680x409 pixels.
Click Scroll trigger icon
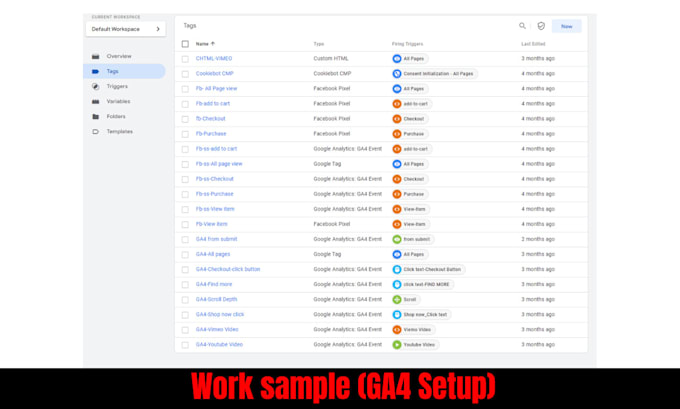(396, 299)
